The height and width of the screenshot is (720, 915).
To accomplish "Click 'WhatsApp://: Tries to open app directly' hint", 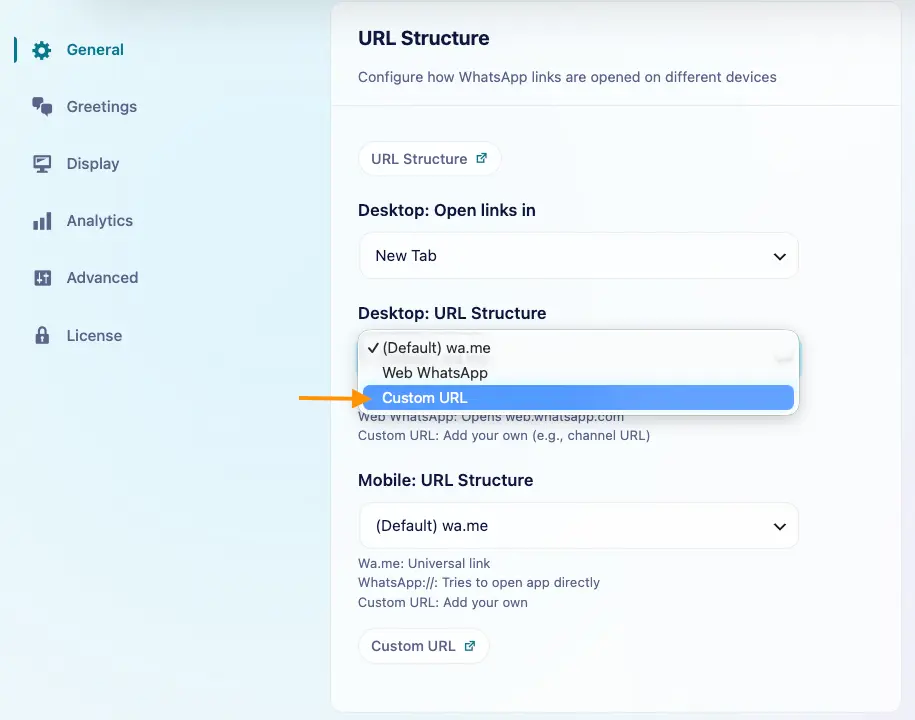I will pyautogui.click(x=479, y=582).
